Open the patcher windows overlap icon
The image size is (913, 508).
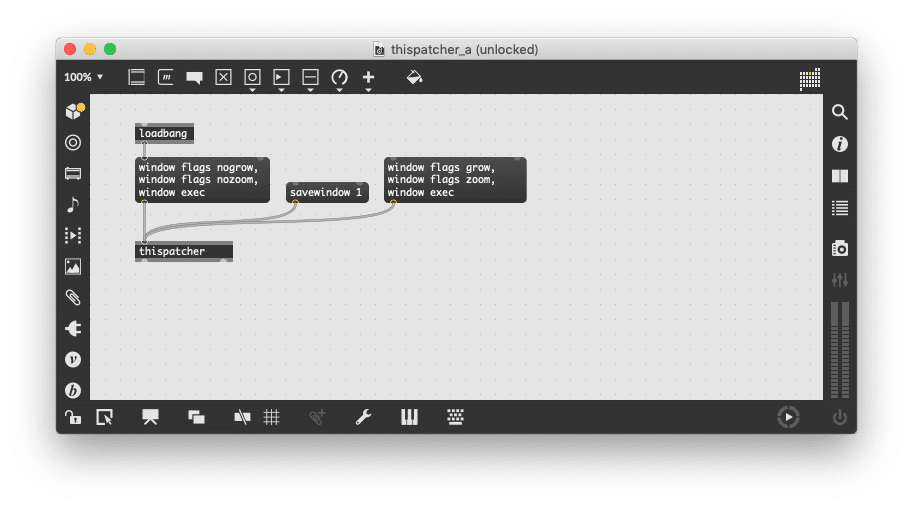click(196, 417)
